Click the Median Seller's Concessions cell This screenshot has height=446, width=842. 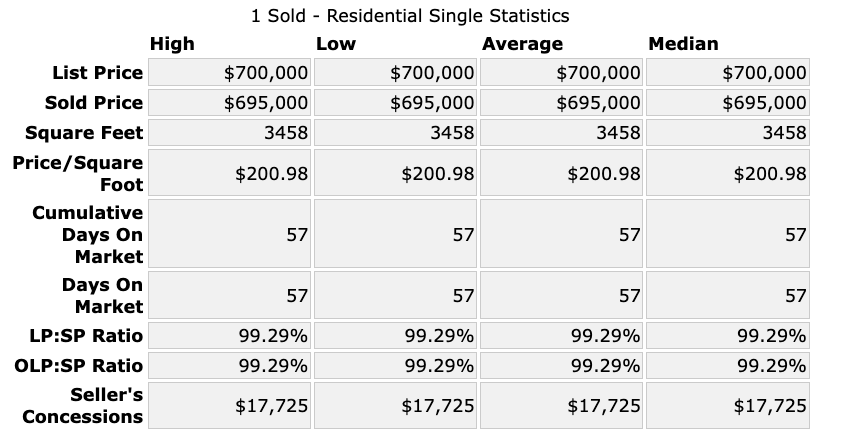pos(729,406)
